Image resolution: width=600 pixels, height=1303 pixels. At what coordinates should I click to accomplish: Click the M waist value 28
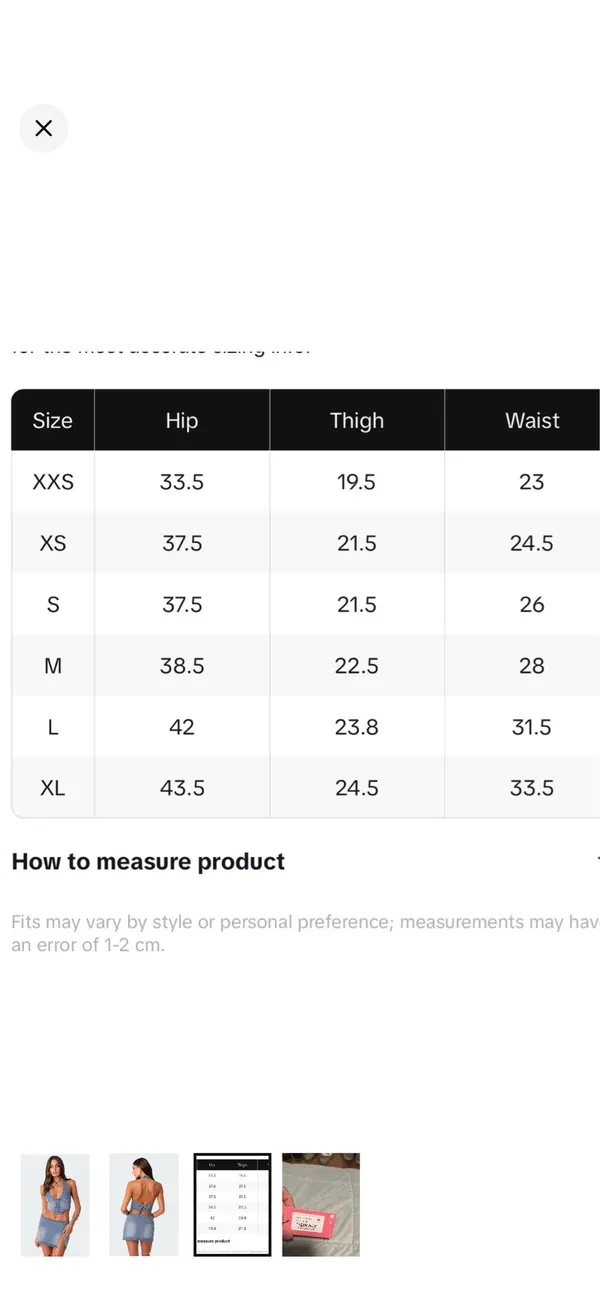point(532,666)
